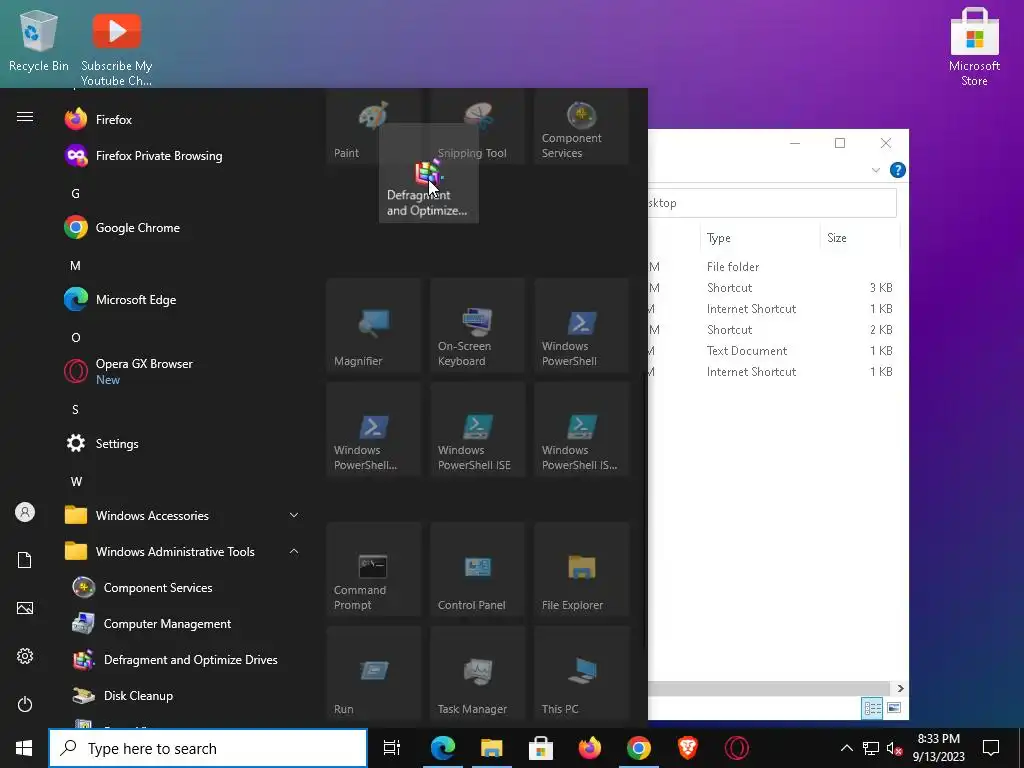1024x768 pixels.
Task: Sort File Explorer list by Type column
Action: click(x=760, y=238)
